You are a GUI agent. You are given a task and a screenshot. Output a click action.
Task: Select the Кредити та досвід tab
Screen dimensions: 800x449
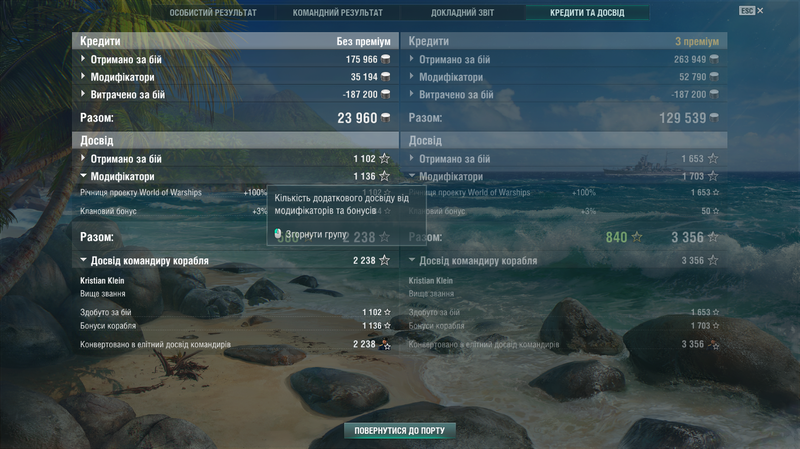[x=587, y=13]
